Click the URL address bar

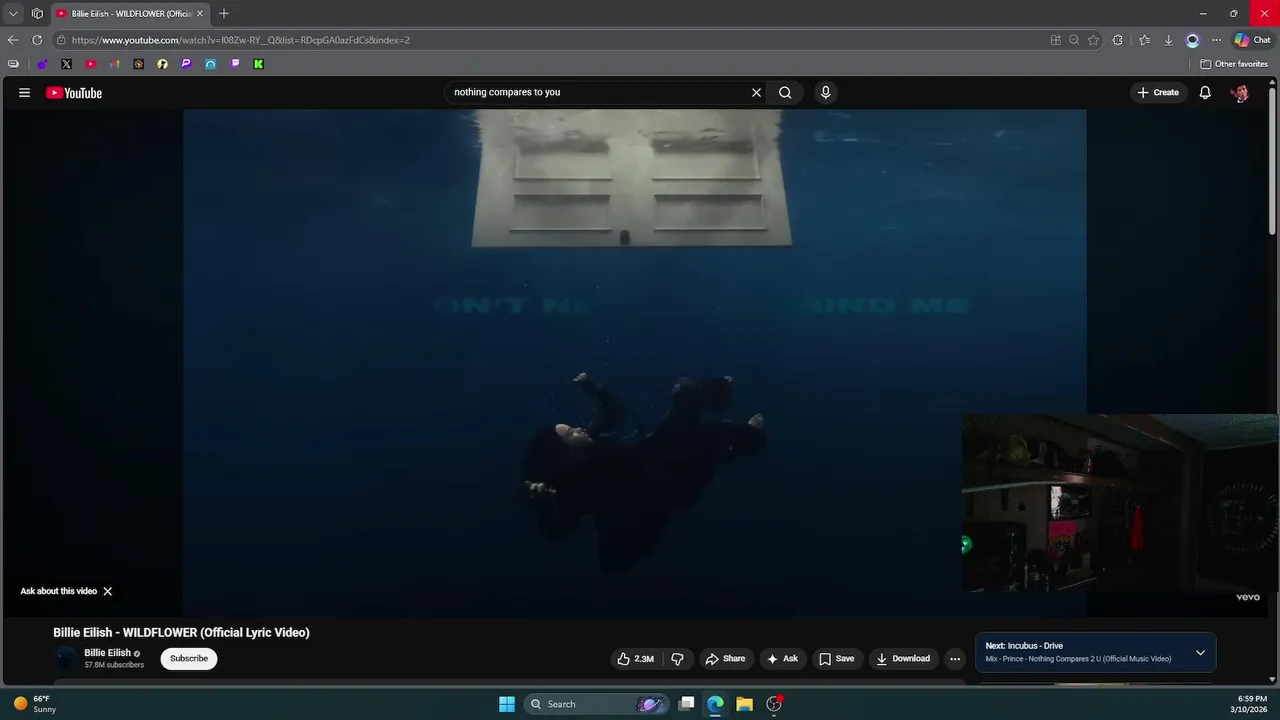pos(555,40)
